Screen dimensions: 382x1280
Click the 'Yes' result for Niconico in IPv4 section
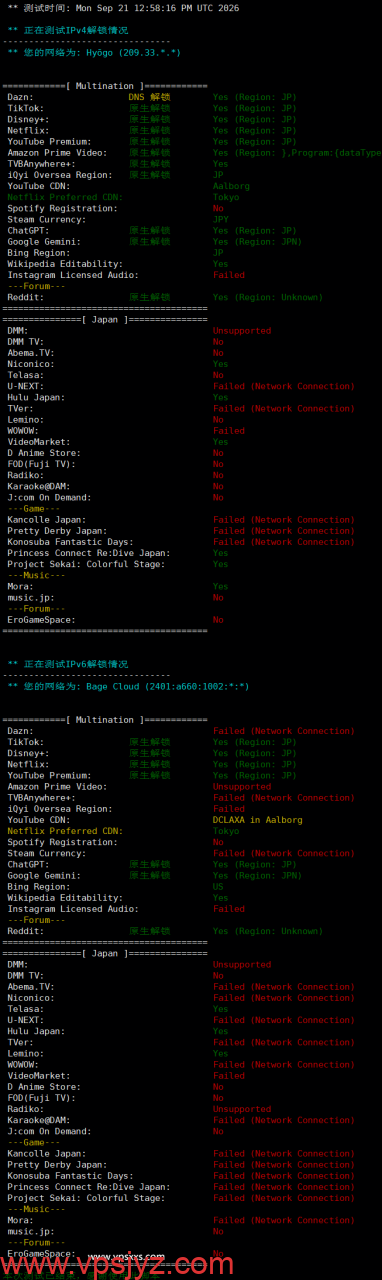221,364
